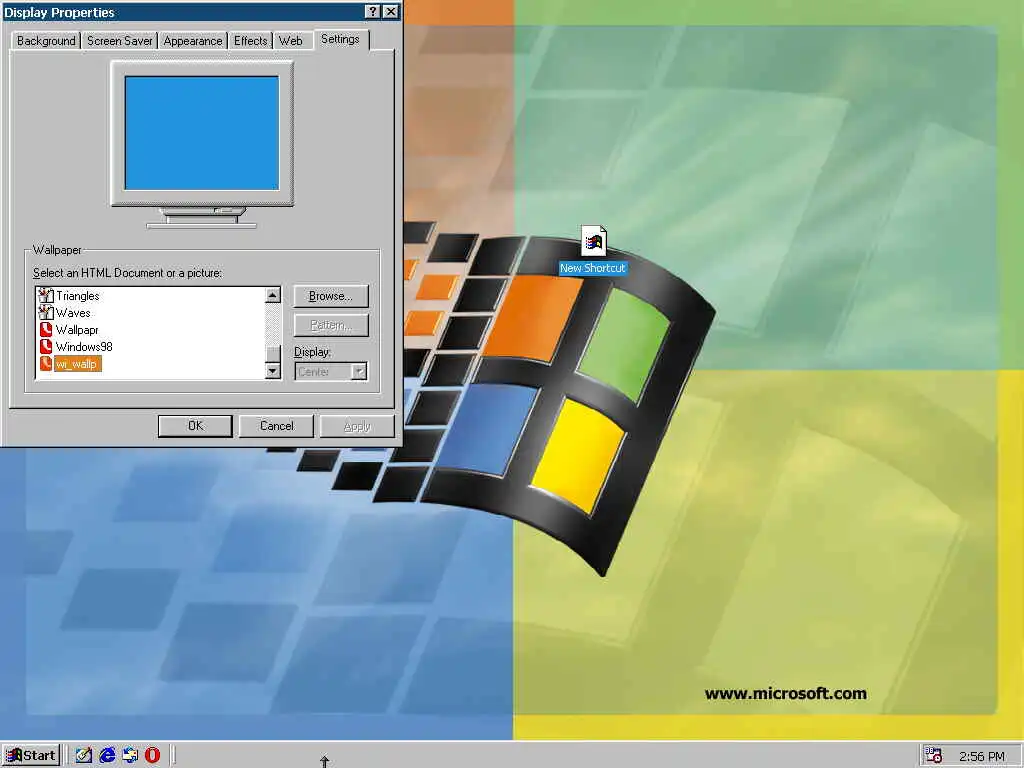Click the Wallpapr file icon
Viewport: 1024px width, 768px height.
point(46,330)
